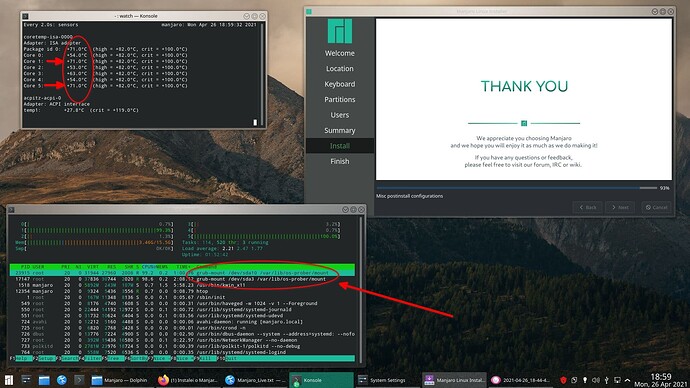Screen dimensions: 690x388
Task: Click the notifications bulb tray icon
Action: (585, 380)
